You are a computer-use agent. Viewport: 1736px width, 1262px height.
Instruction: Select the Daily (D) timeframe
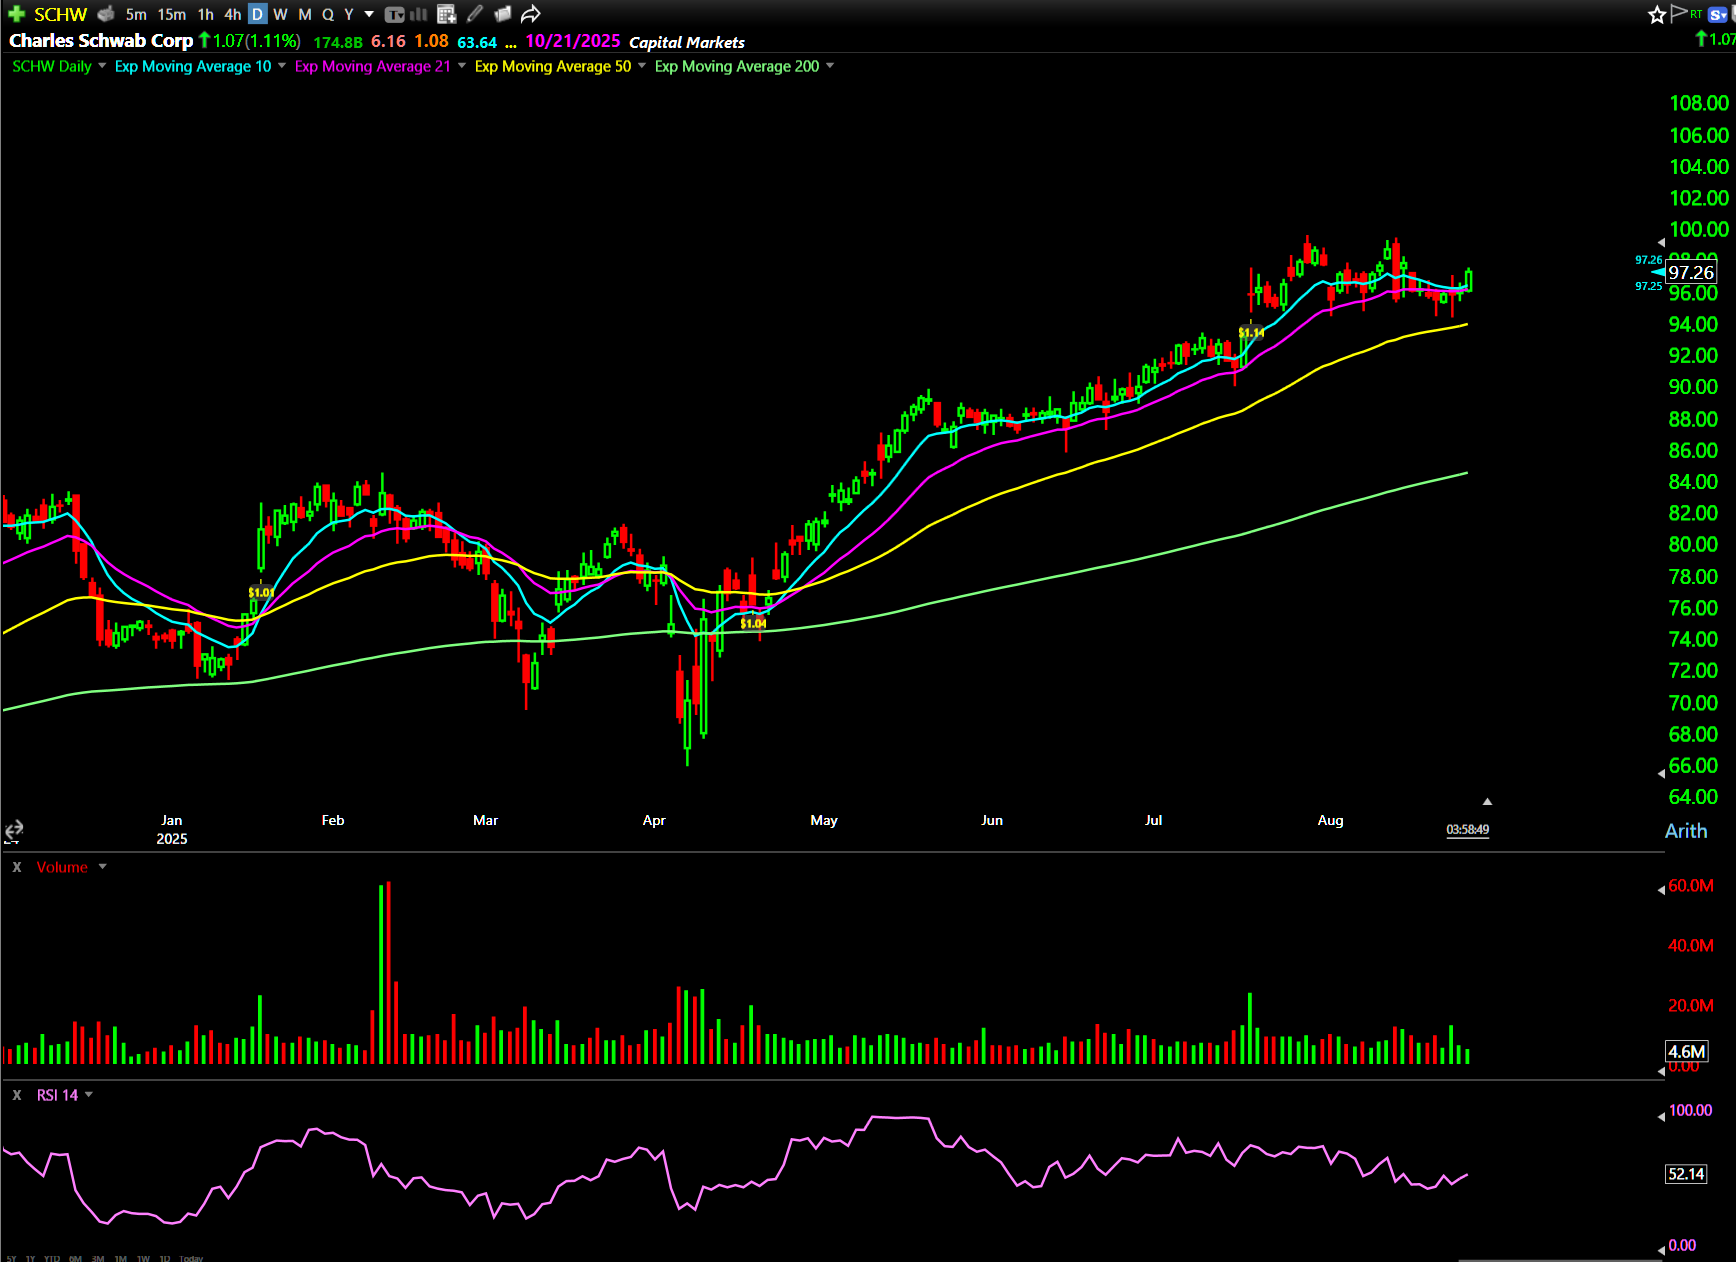[x=257, y=14]
